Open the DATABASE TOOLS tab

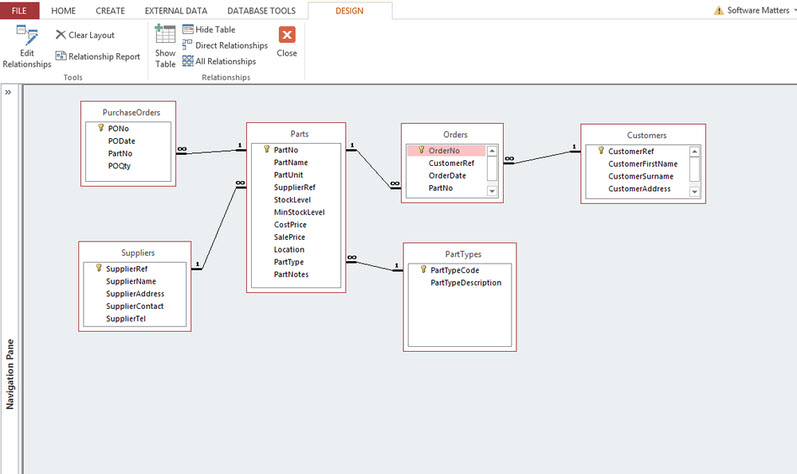coord(262,10)
